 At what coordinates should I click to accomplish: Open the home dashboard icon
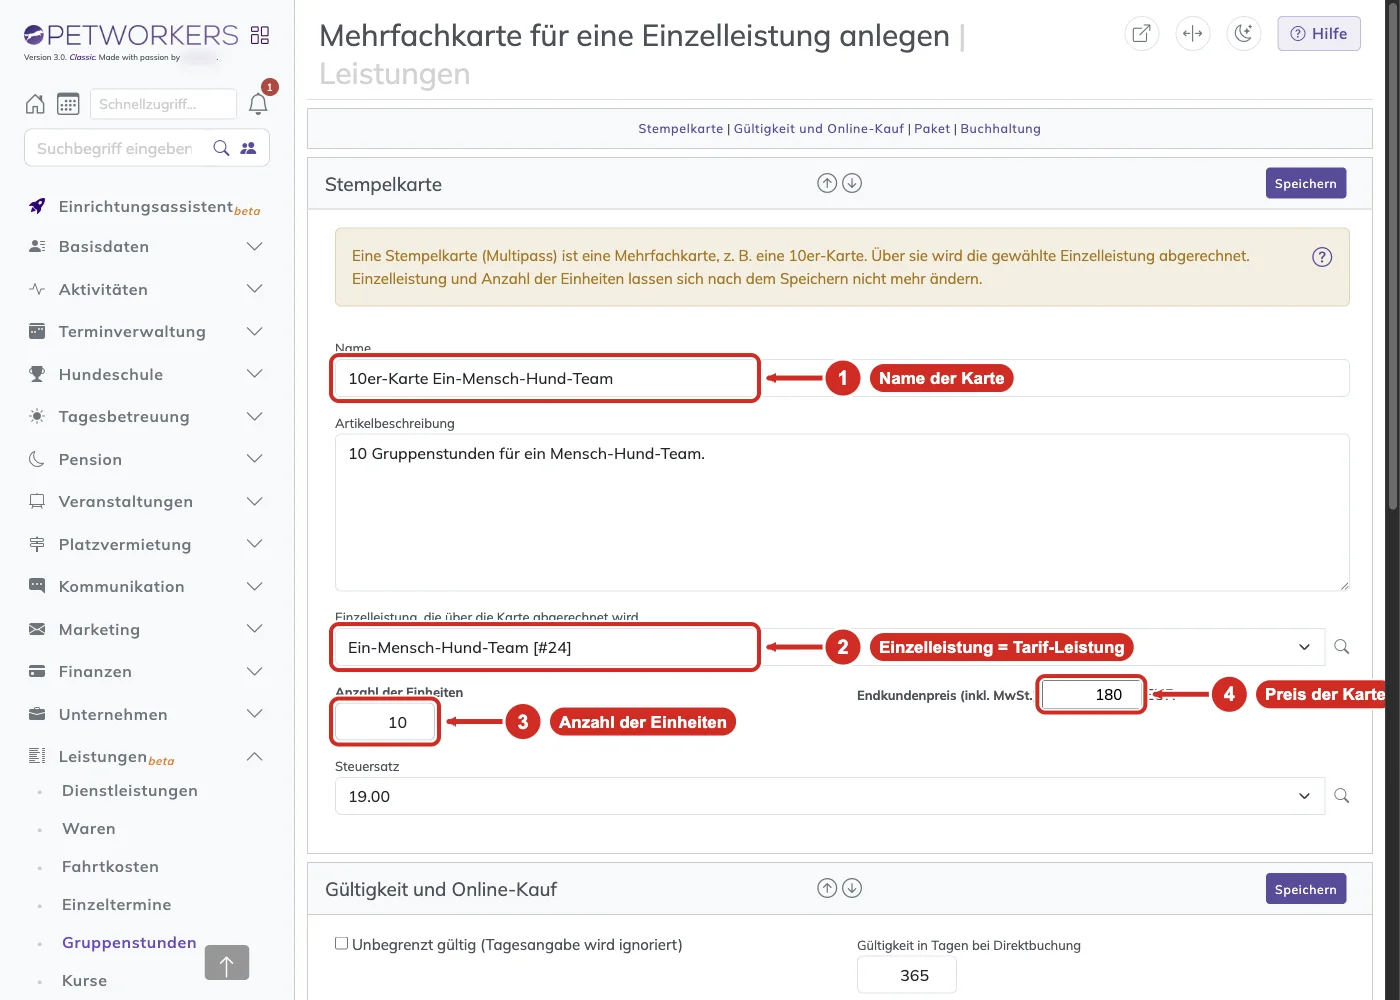click(35, 104)
